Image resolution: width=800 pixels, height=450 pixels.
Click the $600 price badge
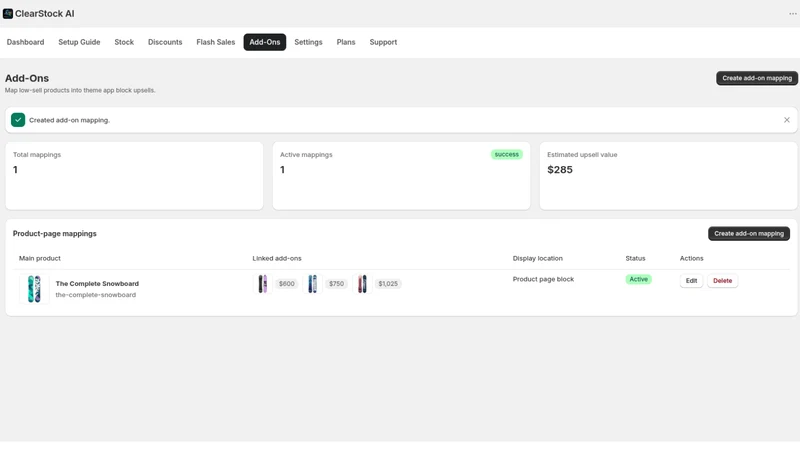(x=287, y=284)
